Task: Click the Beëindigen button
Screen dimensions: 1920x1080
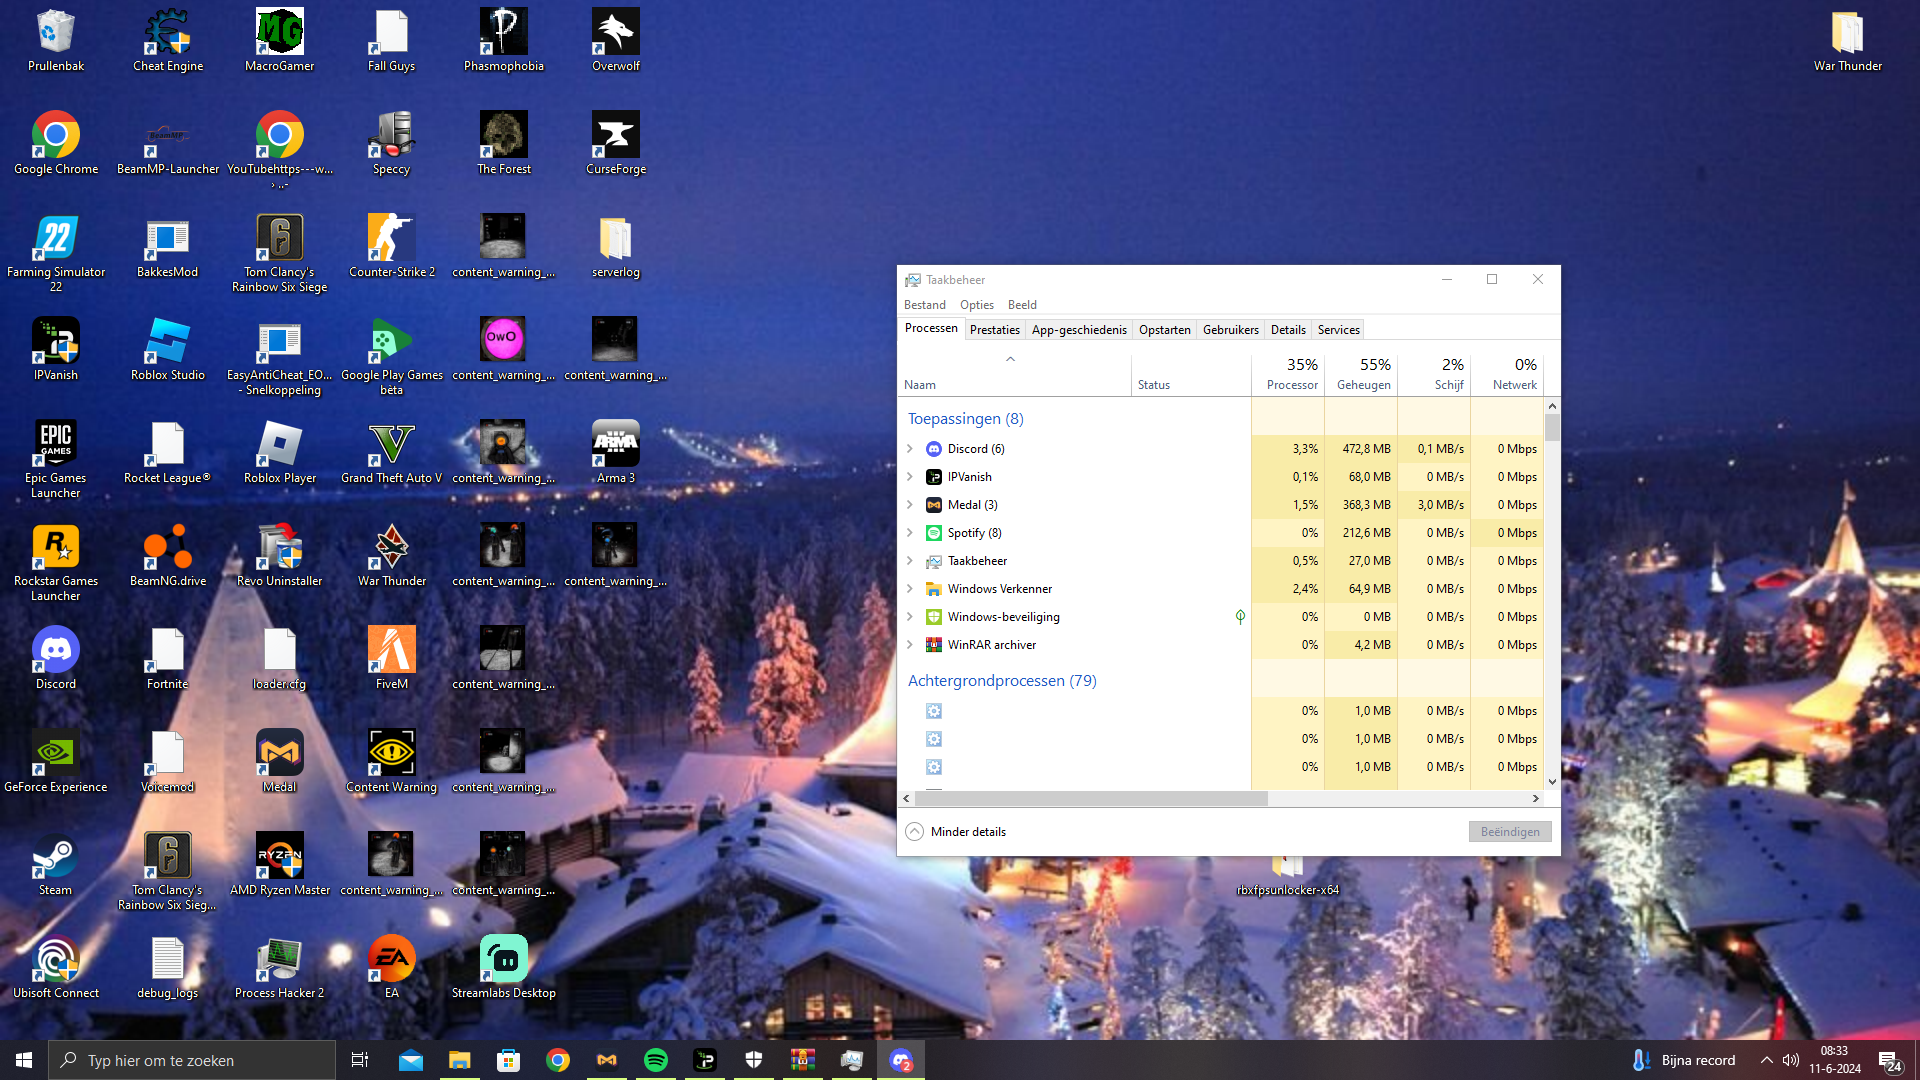Action: pos(1509,832)
